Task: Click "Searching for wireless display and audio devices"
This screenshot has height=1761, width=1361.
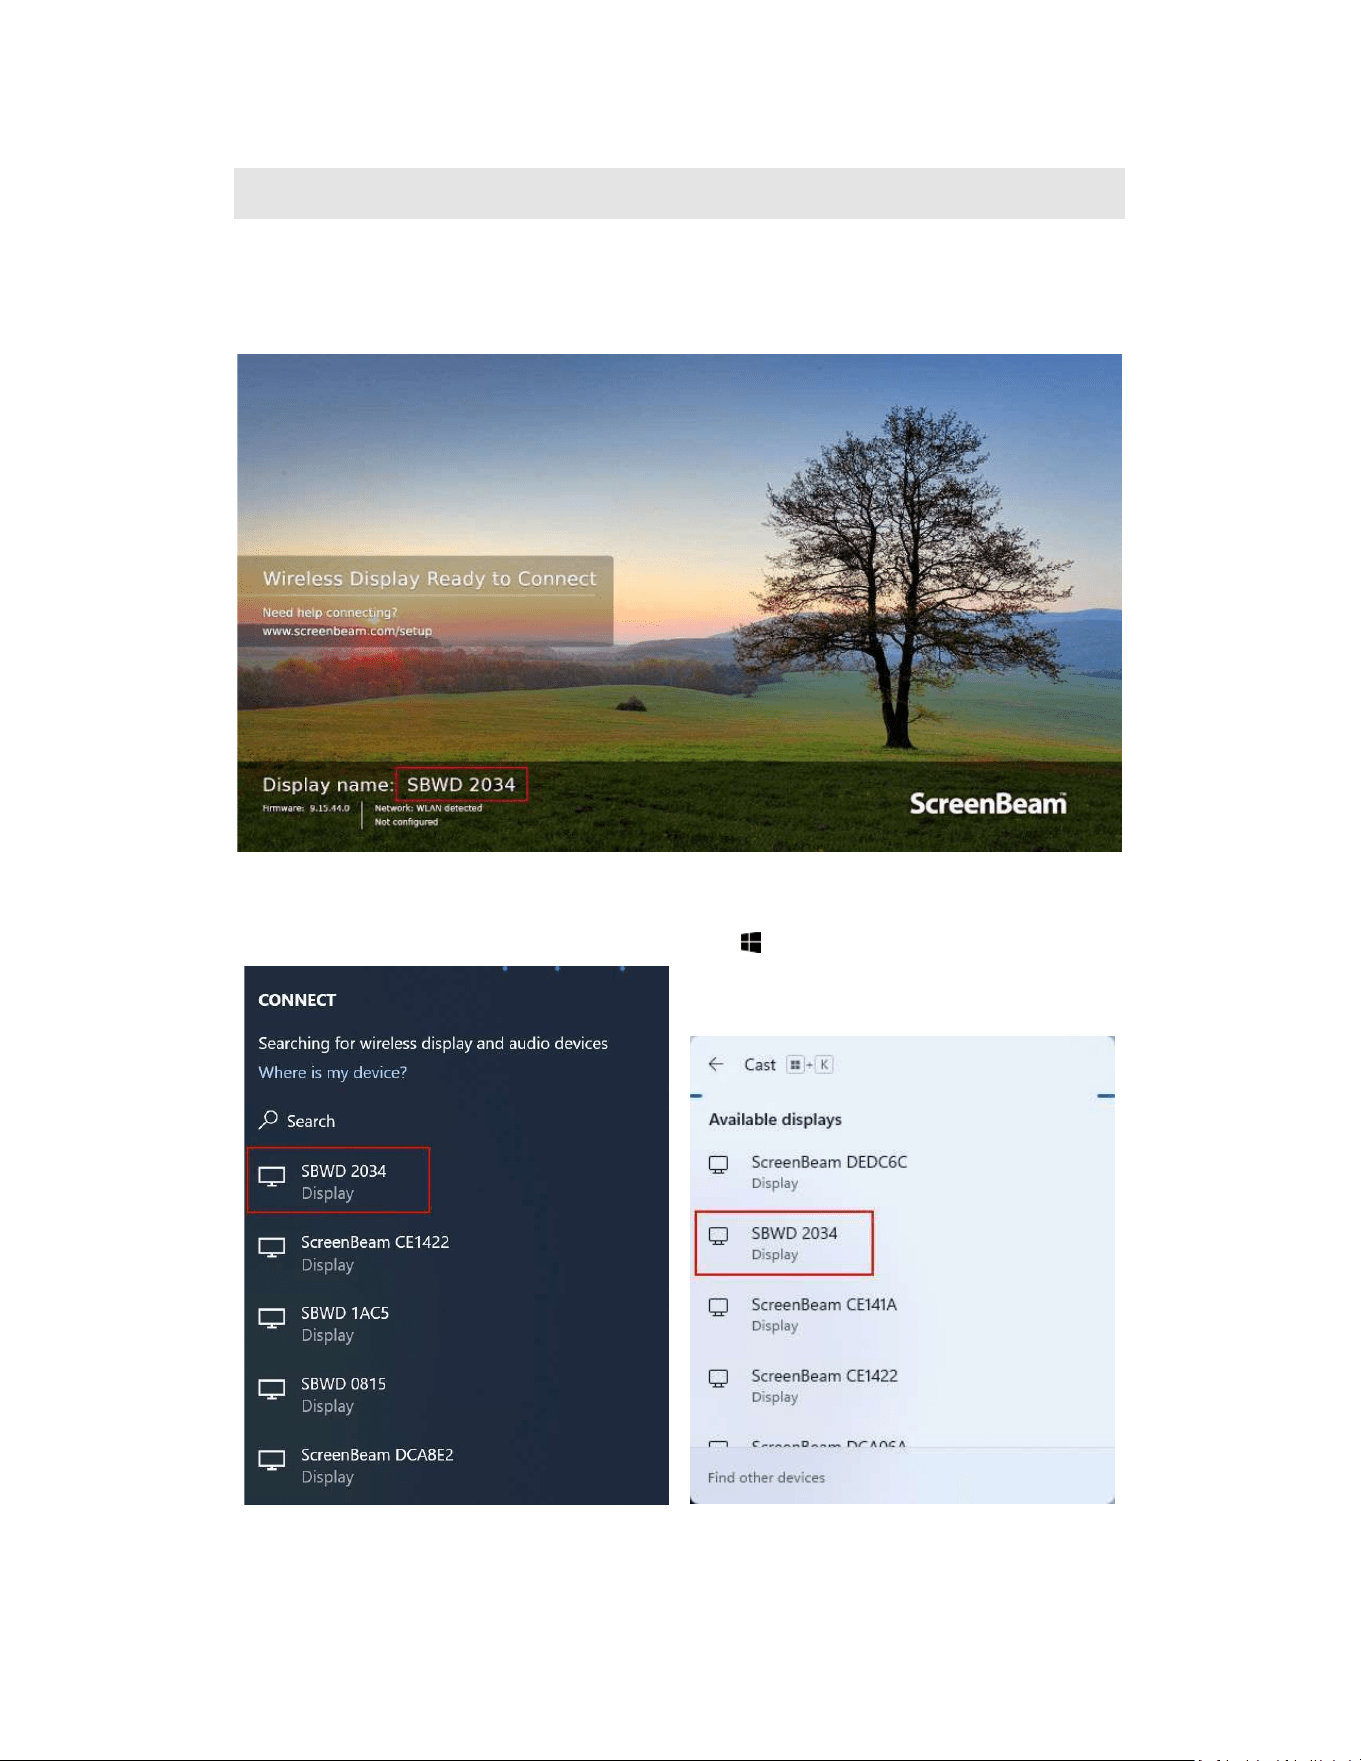Action: tap(433, 1043)
